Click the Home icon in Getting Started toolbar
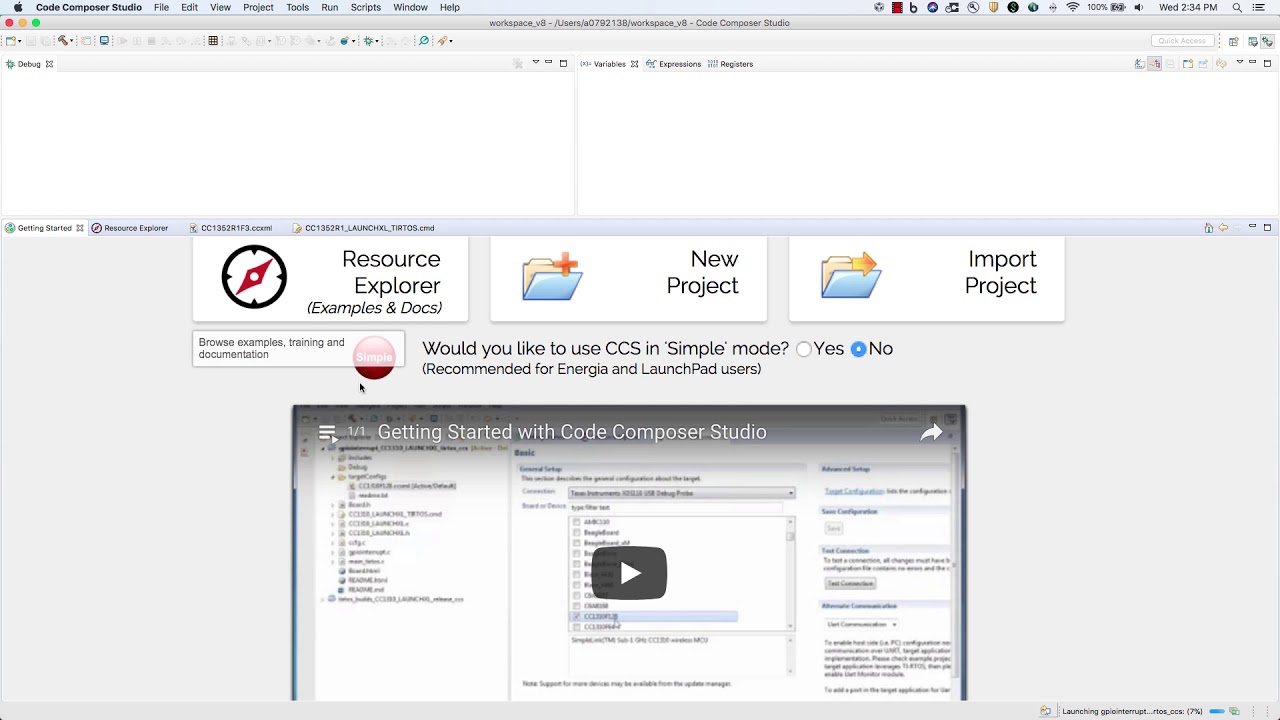The image size is (1280, 720). click(1209, 228)
